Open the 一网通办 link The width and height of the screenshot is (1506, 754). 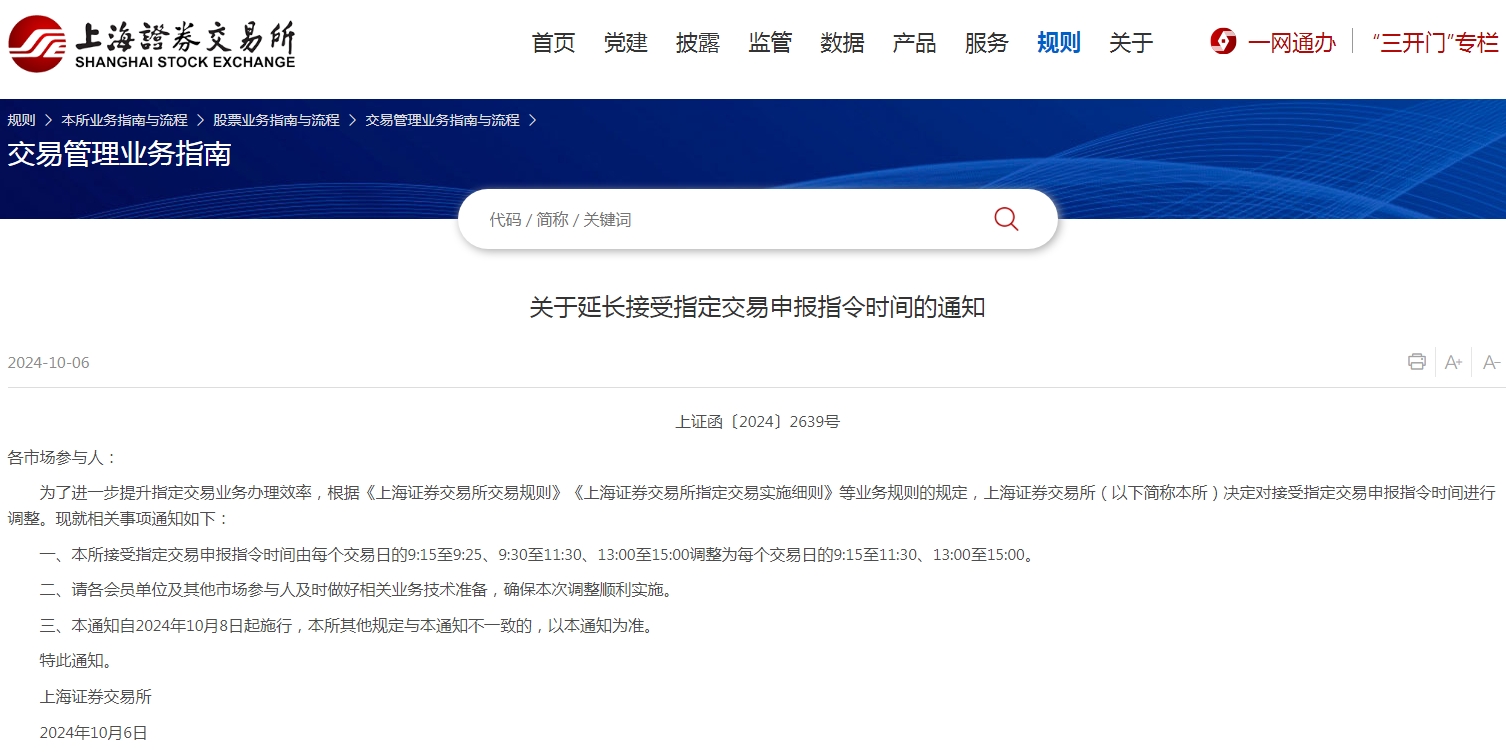[1291, 43]
